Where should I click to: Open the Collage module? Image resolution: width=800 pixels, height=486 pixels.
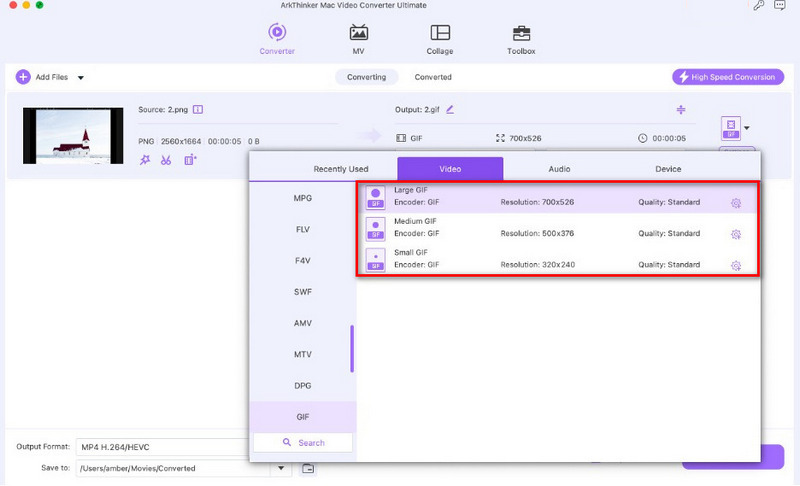[x=440, y=38]
